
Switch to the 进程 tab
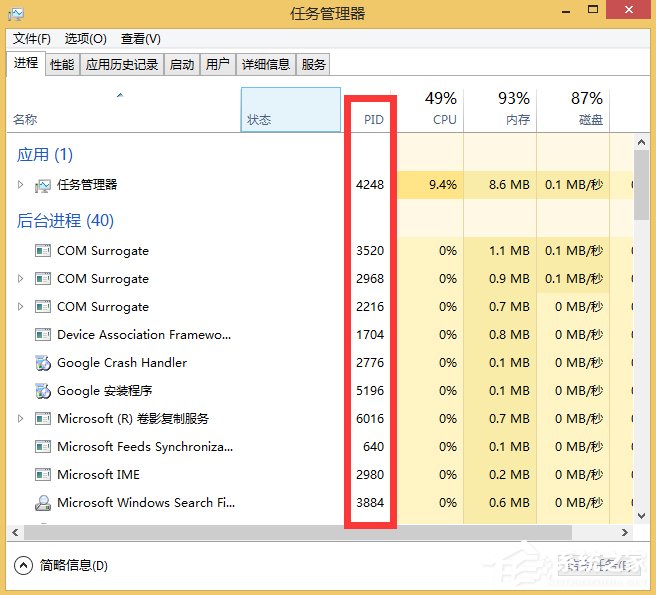tap(26, 64)
